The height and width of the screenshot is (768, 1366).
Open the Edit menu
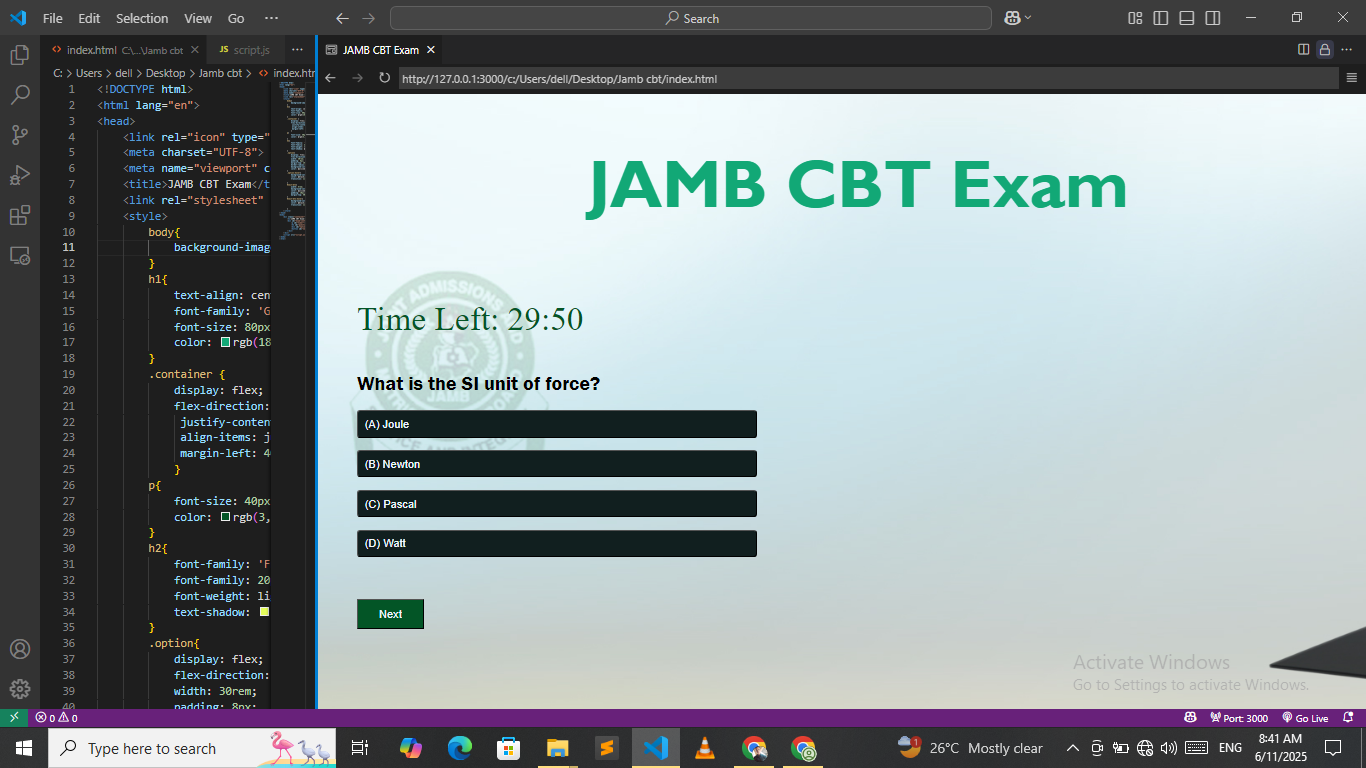pyautogui.click(x=89, y=18)
